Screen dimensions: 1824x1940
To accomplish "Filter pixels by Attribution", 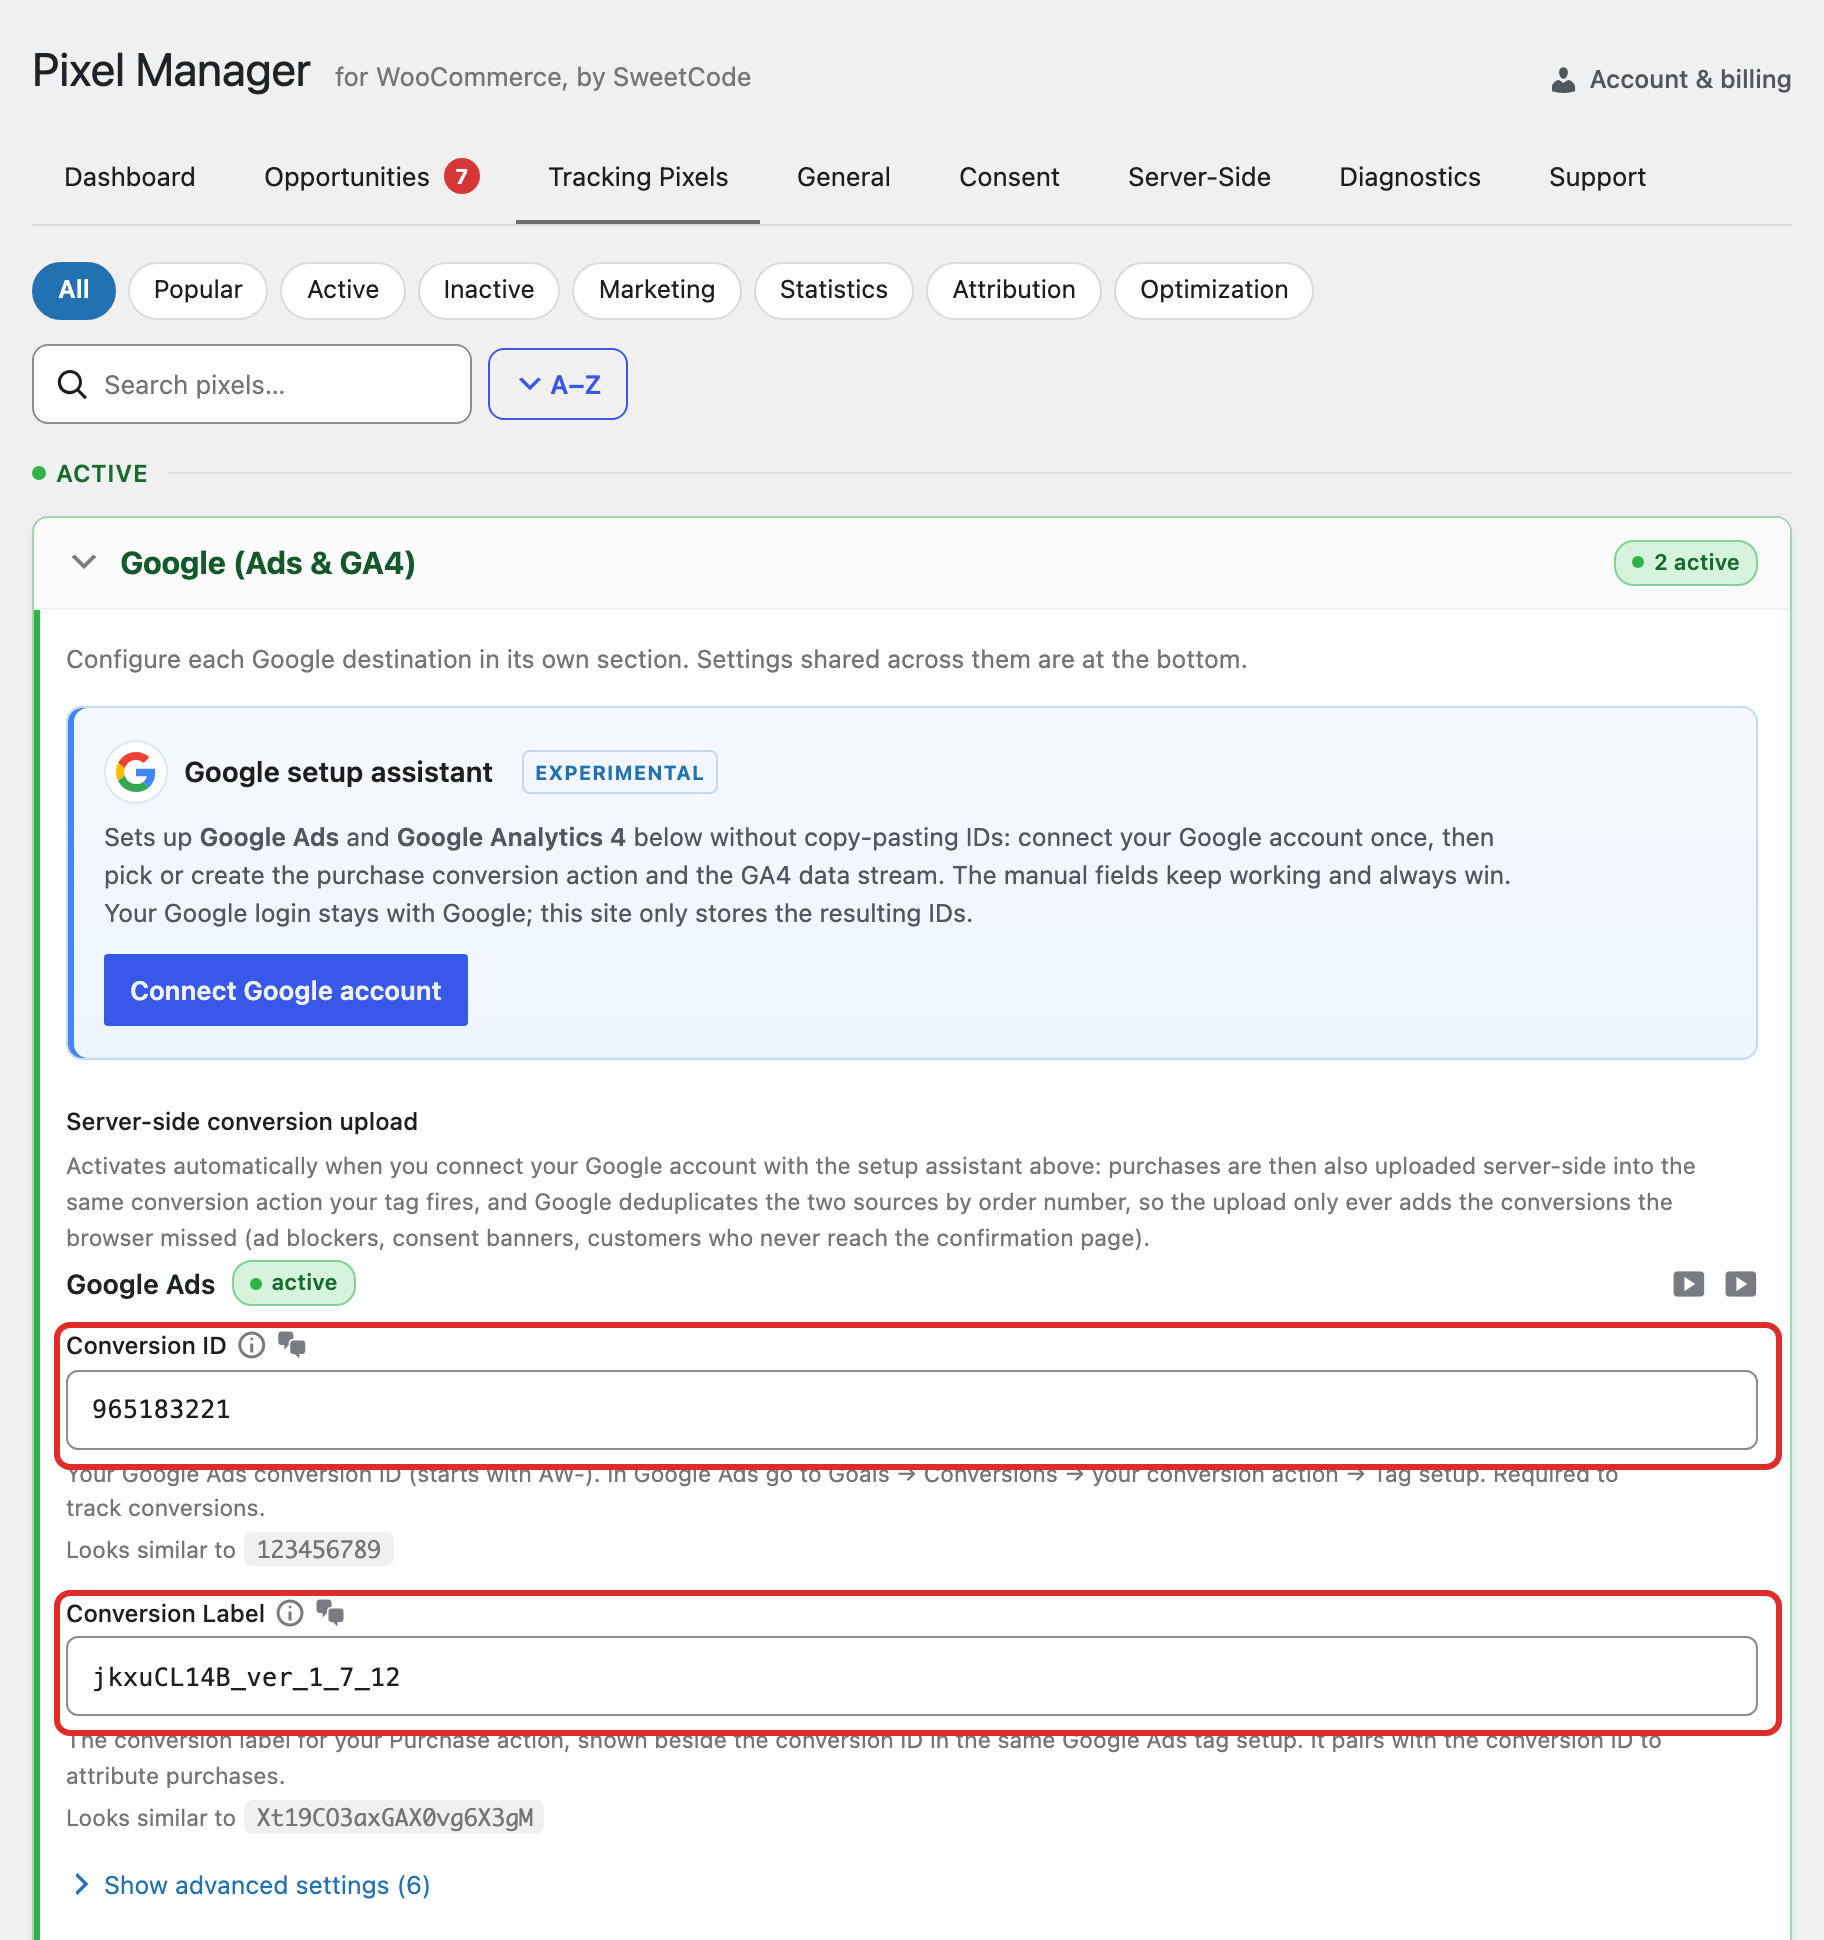I will point(1014,290).
